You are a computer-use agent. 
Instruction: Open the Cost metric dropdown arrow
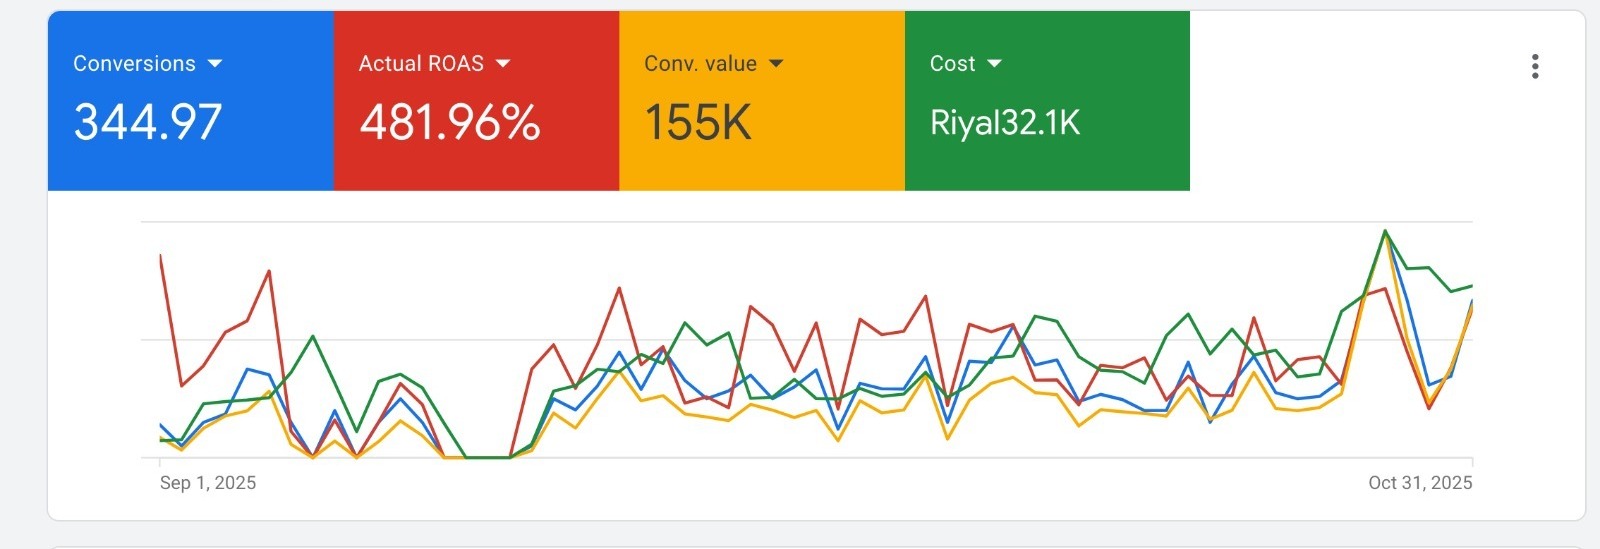tap(994, 63)
